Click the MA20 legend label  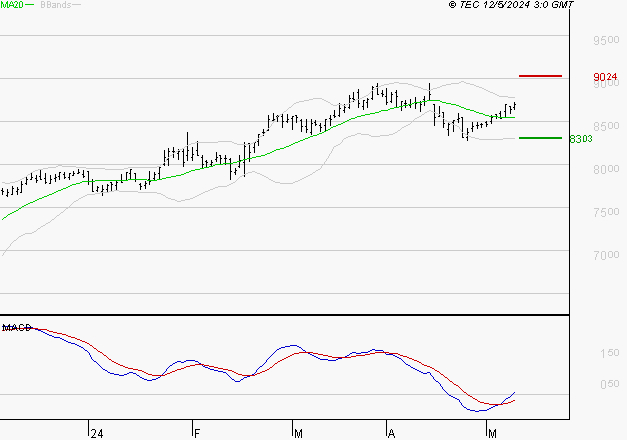(x=12, y=5)
